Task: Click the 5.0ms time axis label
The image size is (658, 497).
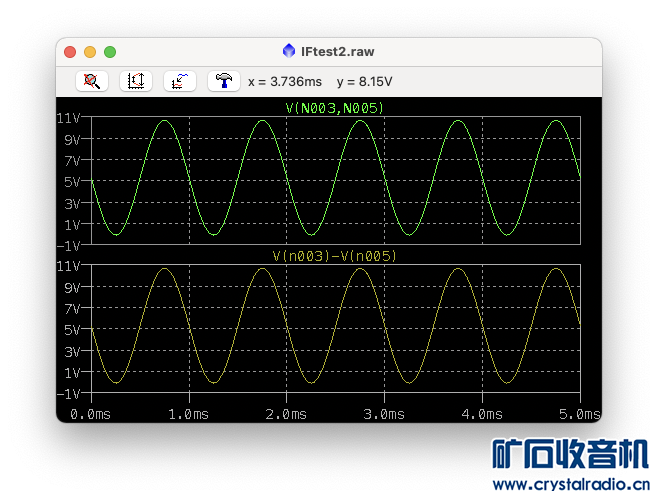Action: [x=580, y=415]
